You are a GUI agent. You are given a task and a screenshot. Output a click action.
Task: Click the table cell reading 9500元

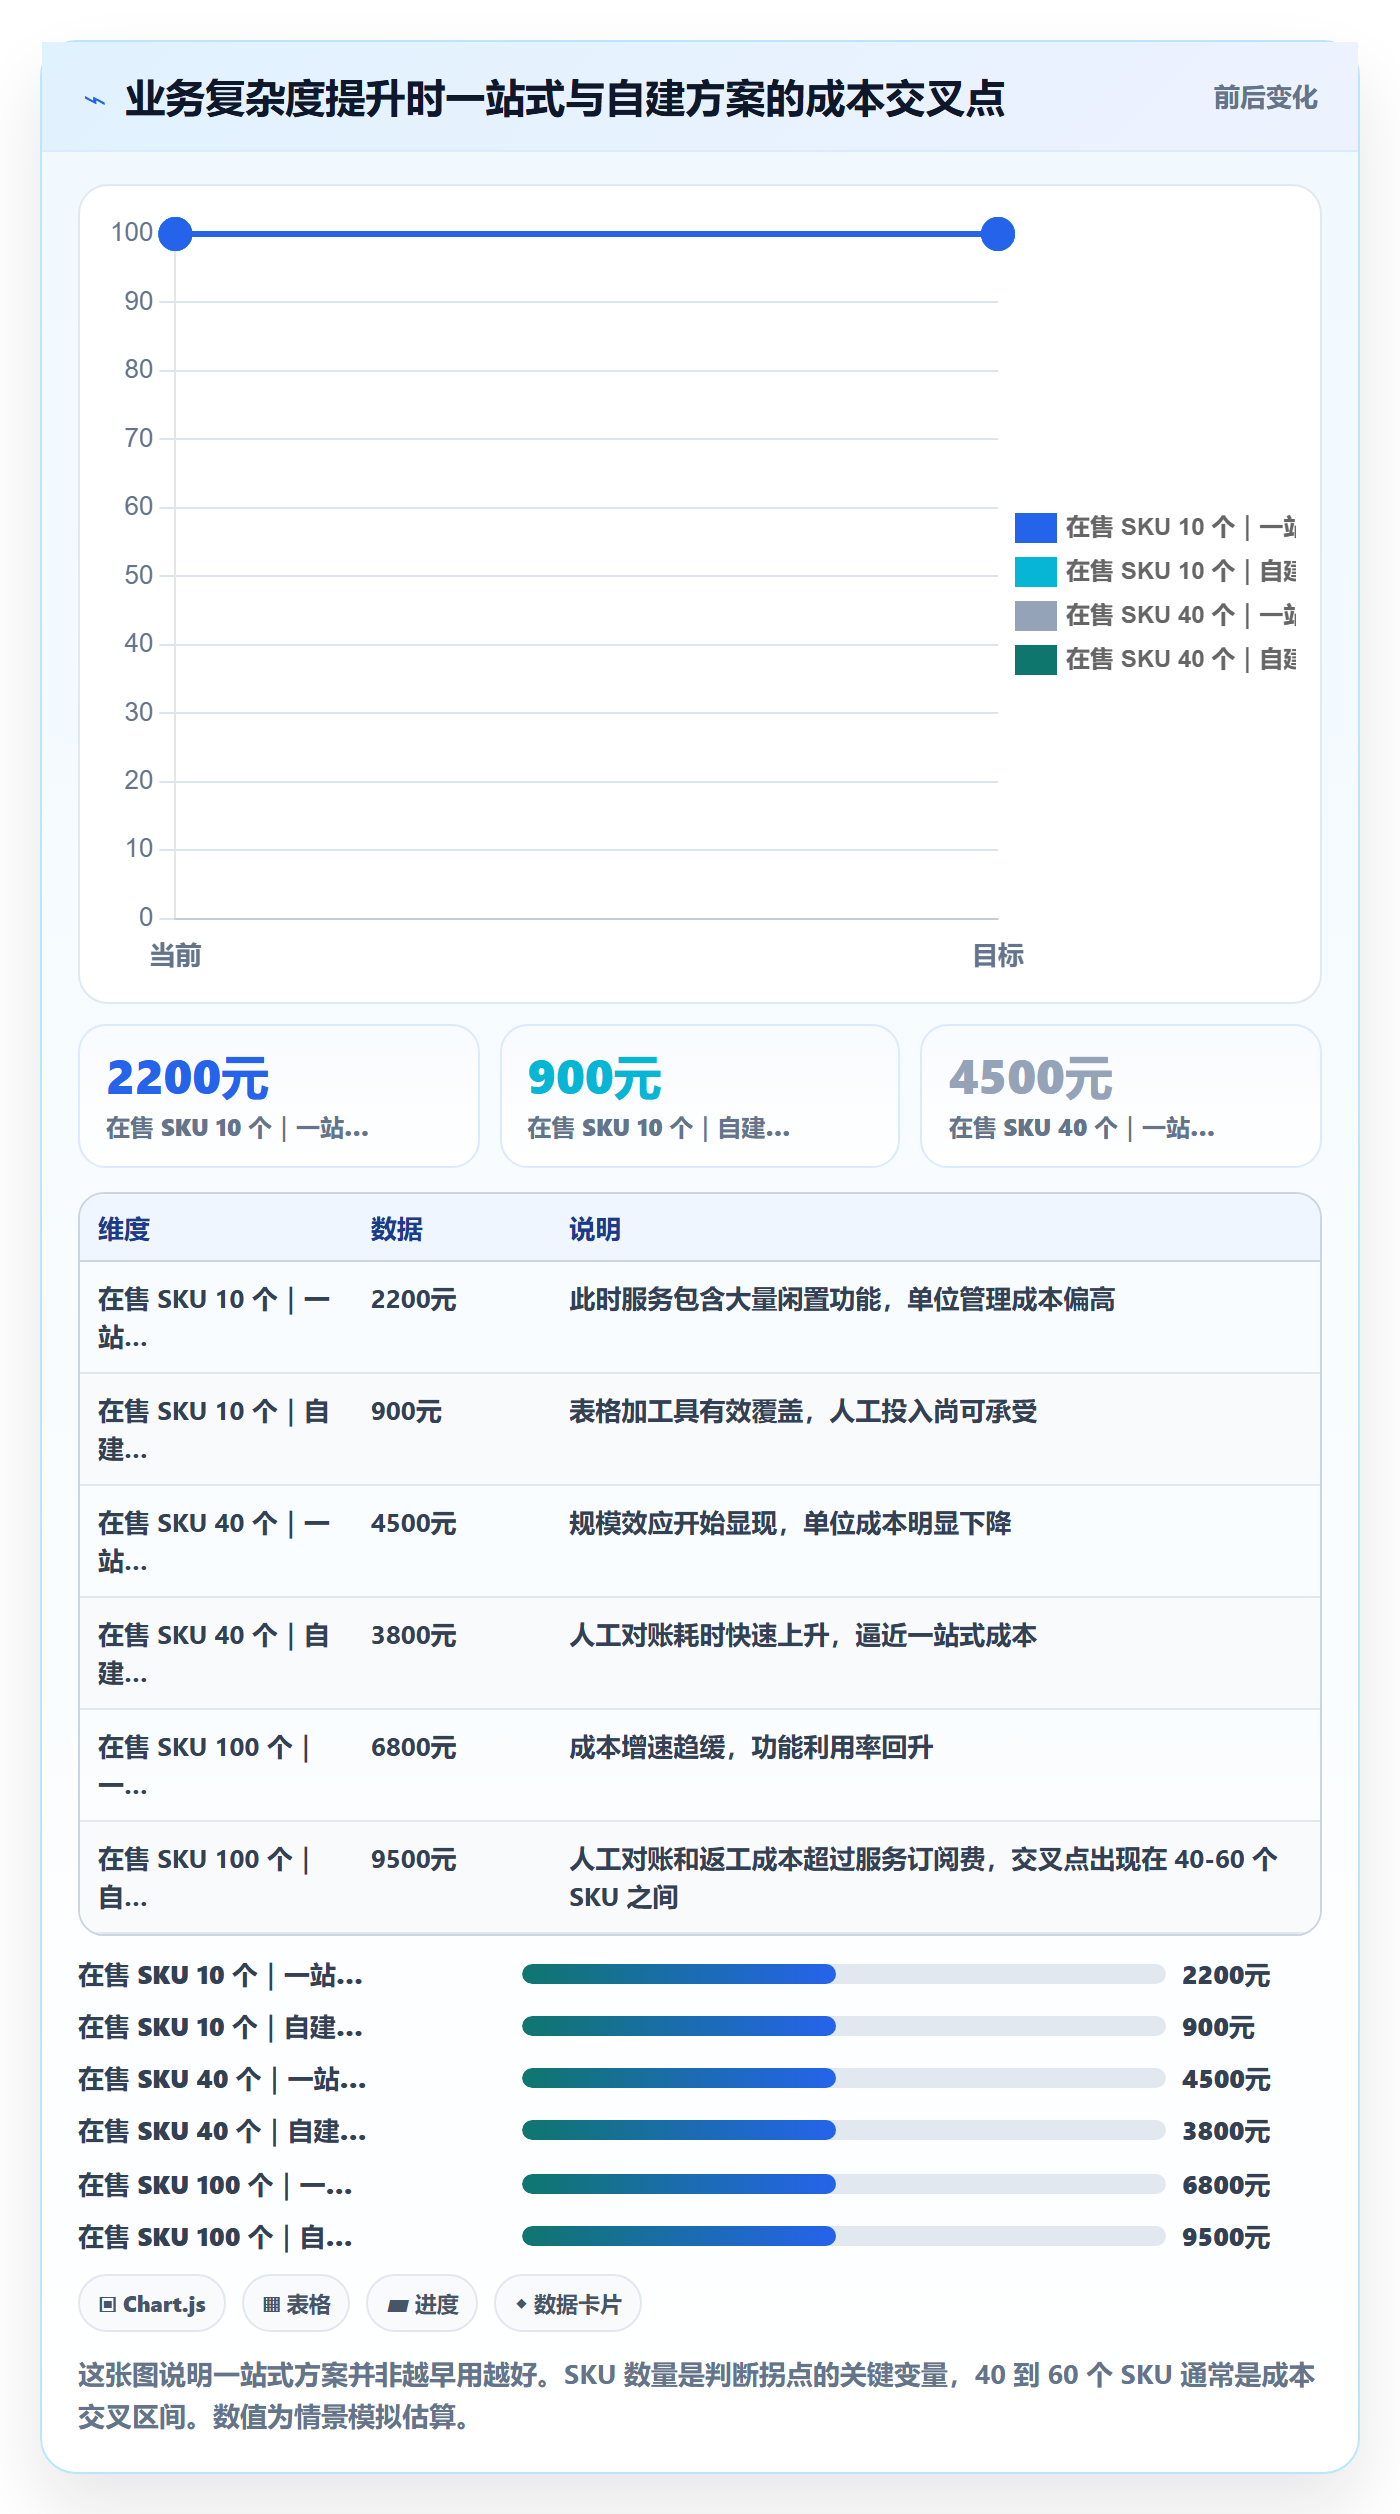coord(414,1860)
